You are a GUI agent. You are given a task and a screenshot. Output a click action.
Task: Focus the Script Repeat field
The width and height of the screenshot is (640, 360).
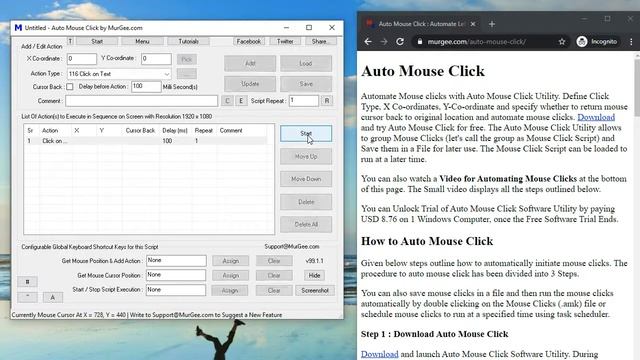click(304, 101)
